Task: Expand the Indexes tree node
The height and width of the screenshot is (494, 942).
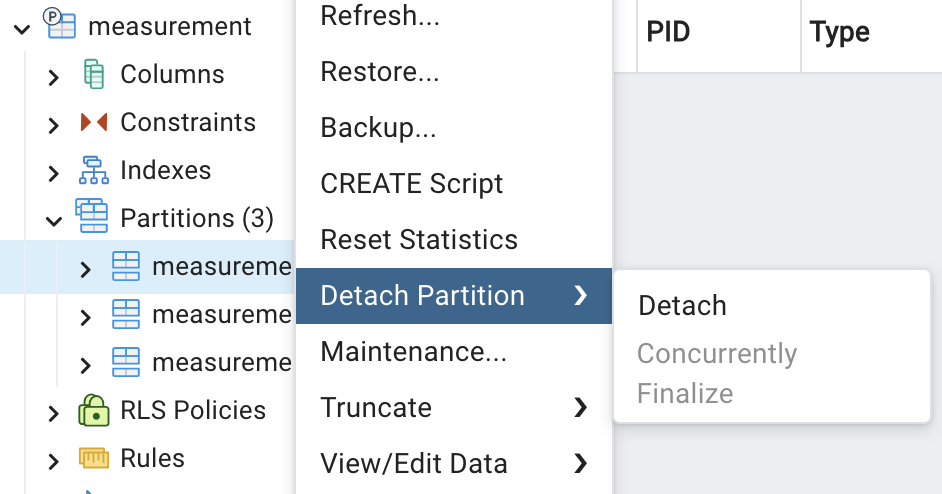Action: tap(54, 172)
